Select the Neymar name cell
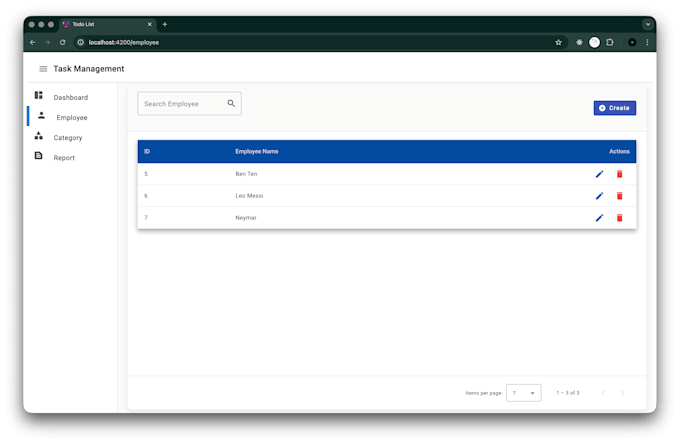 246,218
